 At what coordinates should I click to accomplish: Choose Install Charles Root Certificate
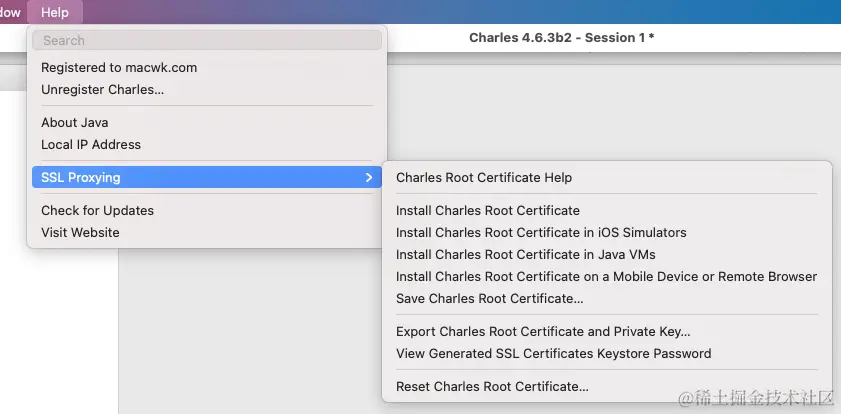pyautogui.click(x=488, y=211)
